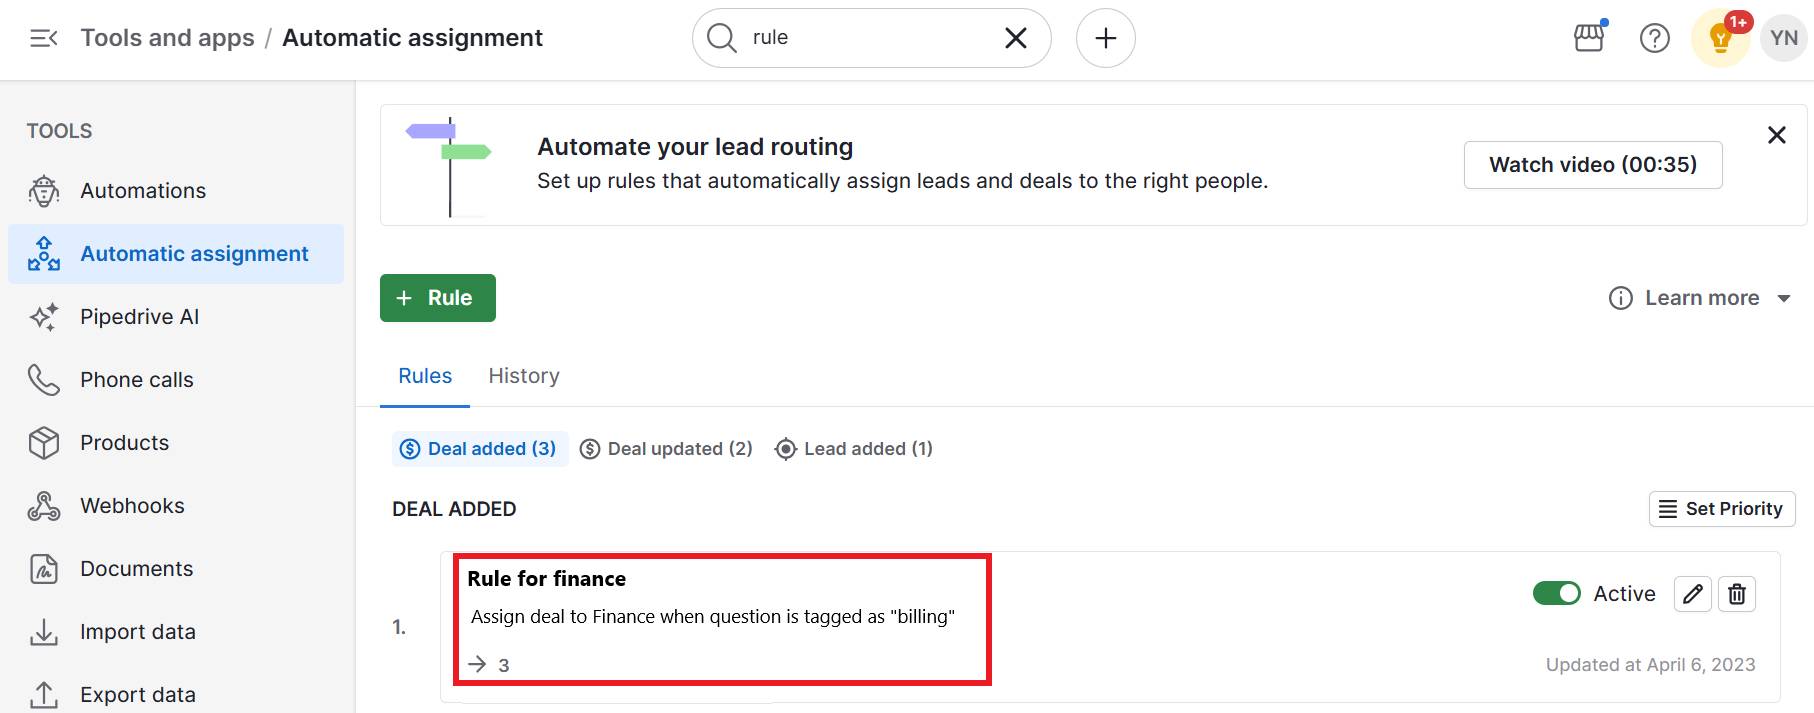Click the Marketplace icon in the header
Screen dimensions: 1814x713
[x=1588, y=38]
